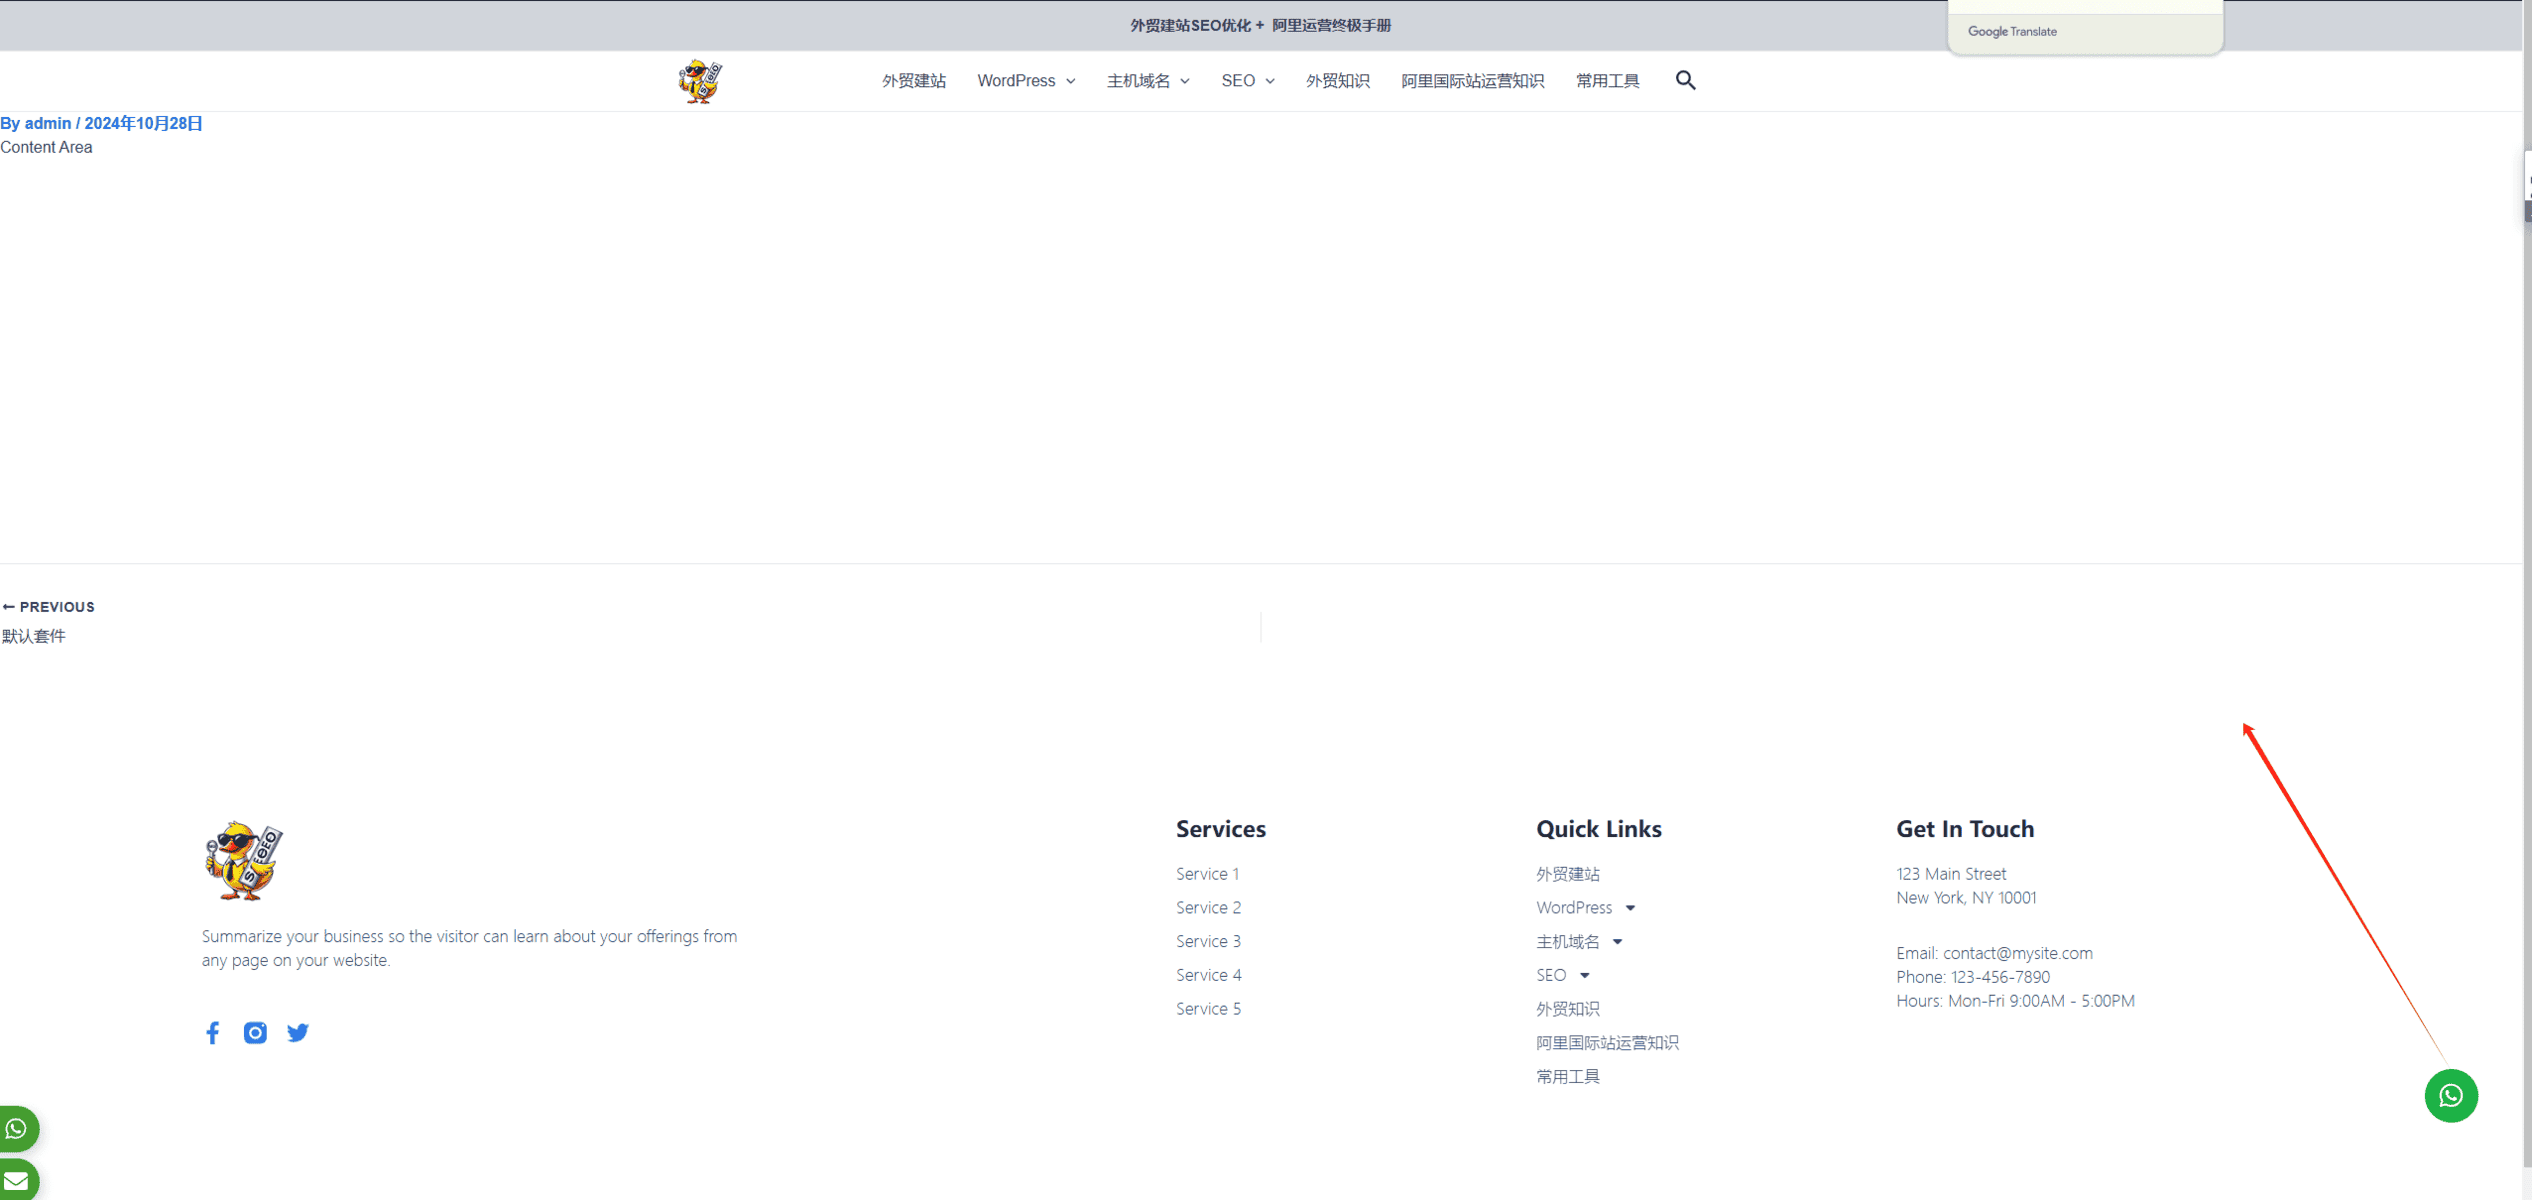Go to the PREVIOUS post link

click(48, 607)
